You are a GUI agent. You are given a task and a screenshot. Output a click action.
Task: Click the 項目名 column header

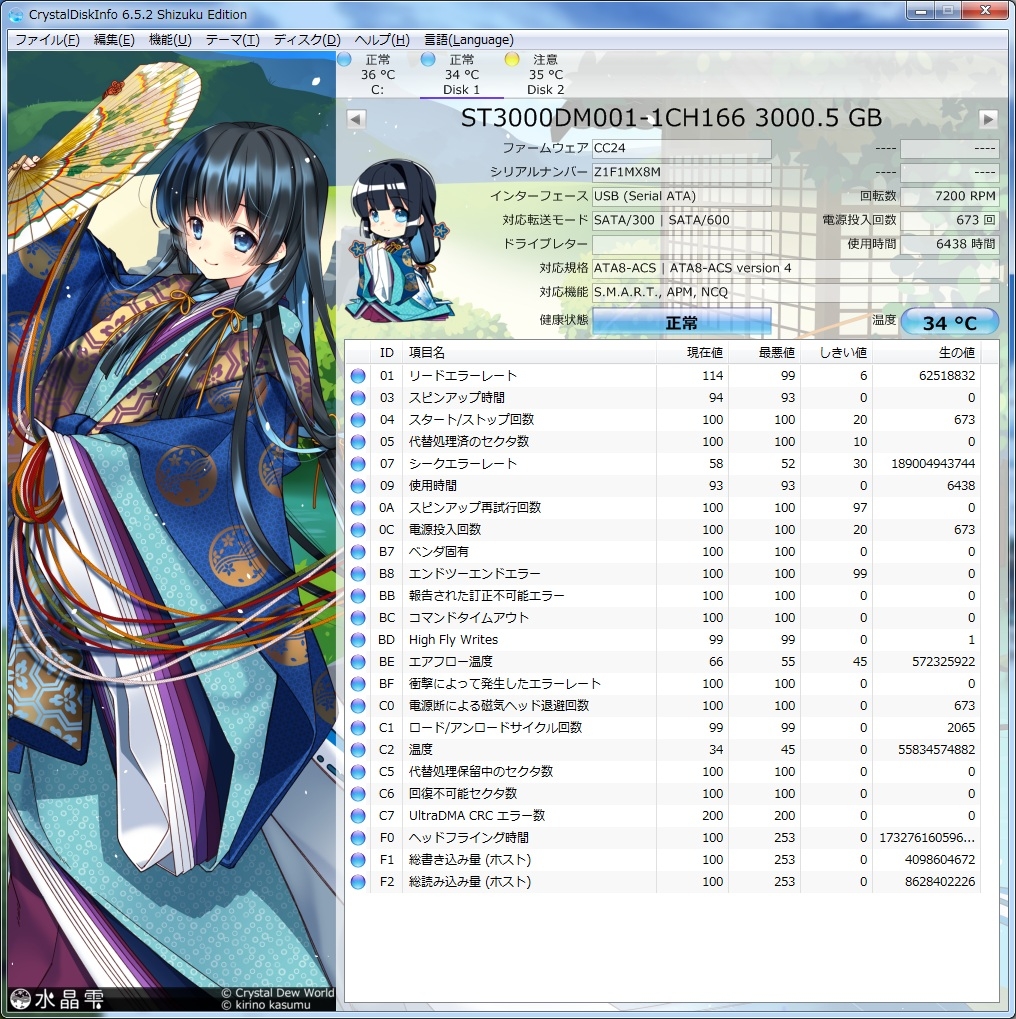pyautogui.click(x=529, y=352)
